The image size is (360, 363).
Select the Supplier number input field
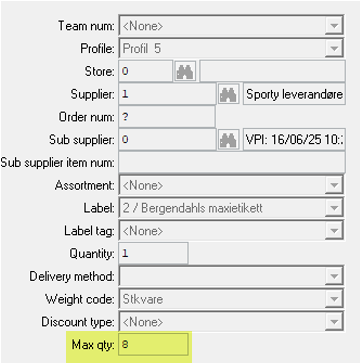(167, 94)
